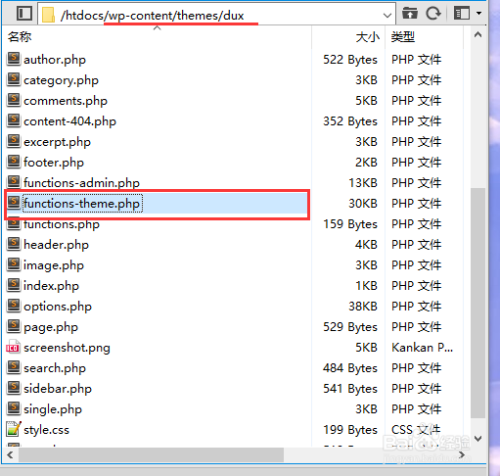The width and height of the screenshot is (500, 476).
Task: Open the layout view dropdown arrow
Action: click(x=479, y=14)
